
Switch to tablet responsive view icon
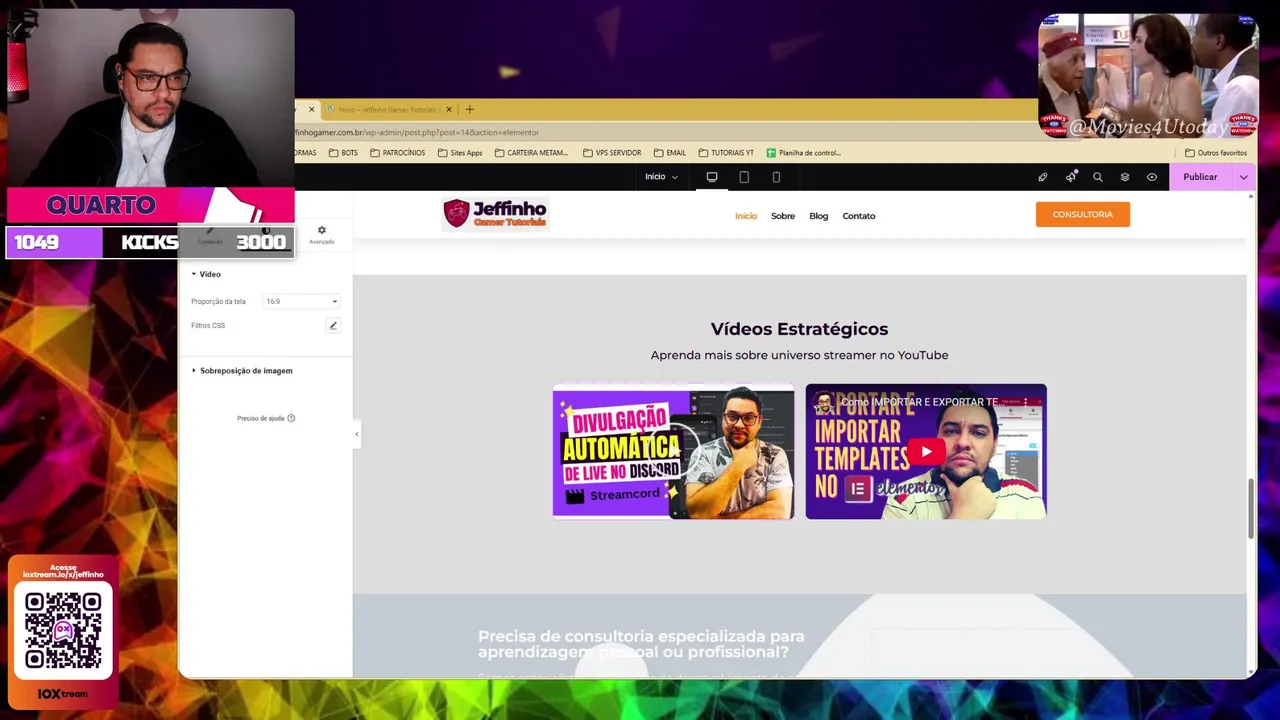point(744,177)
